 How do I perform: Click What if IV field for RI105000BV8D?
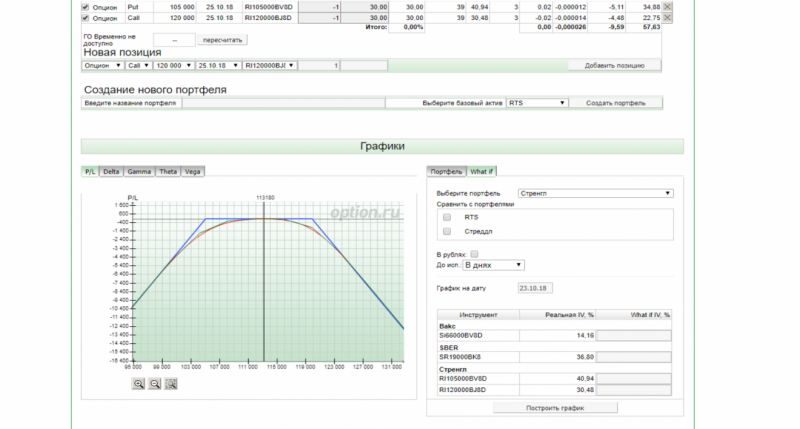[634, 378]
